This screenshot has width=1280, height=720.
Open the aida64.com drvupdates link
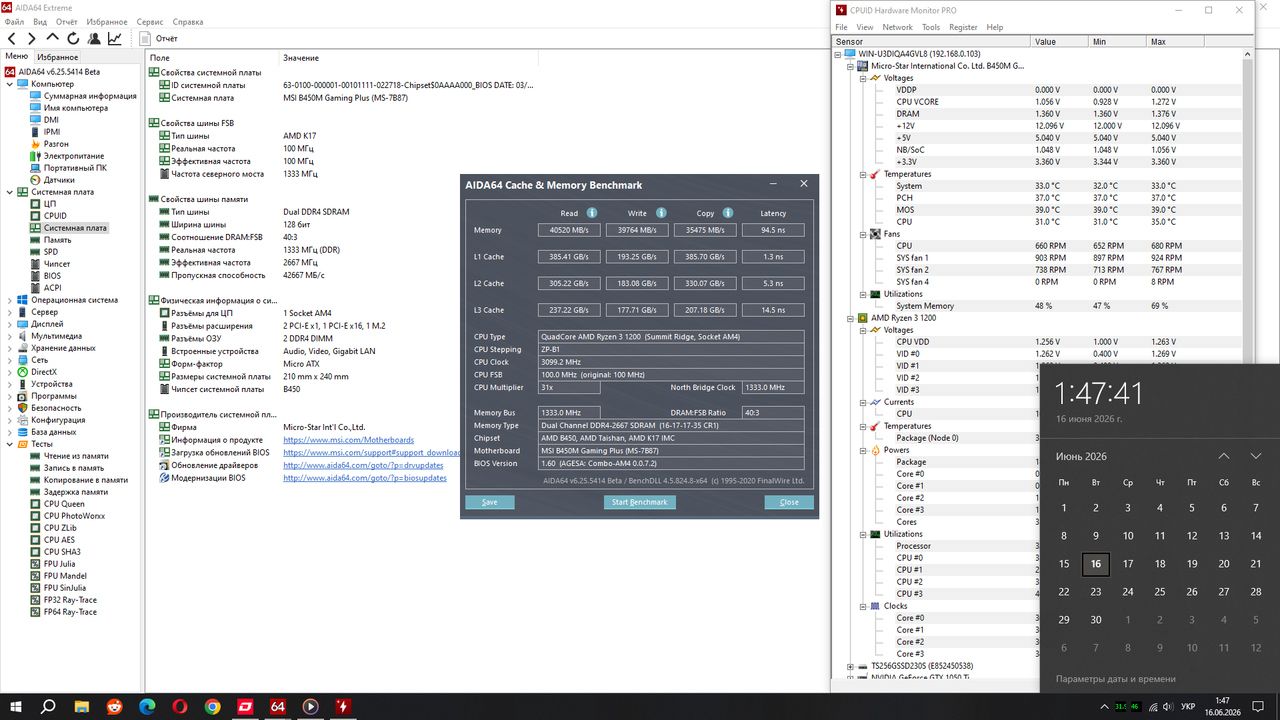[363, 465]
